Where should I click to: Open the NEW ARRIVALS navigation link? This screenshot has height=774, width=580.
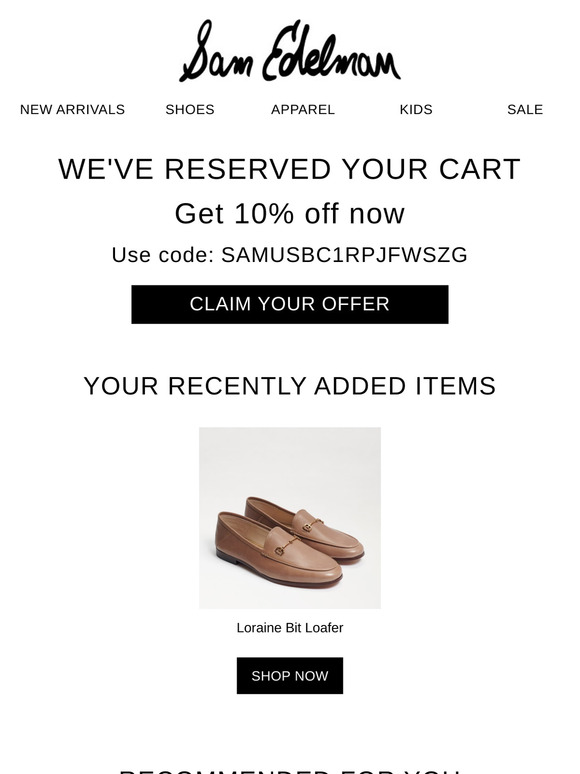[x=73, y=110]
